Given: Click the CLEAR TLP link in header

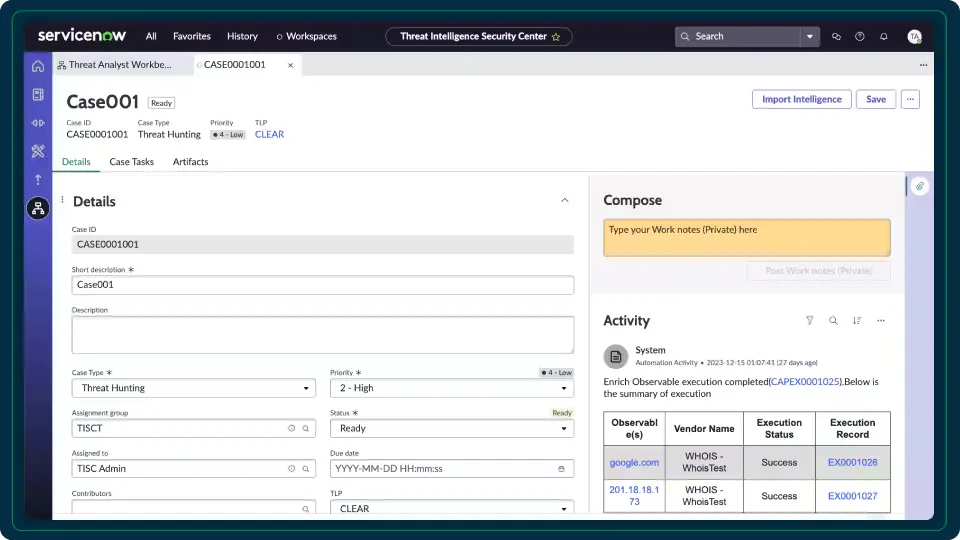Looking at the screenshot, I should (269, 135).
